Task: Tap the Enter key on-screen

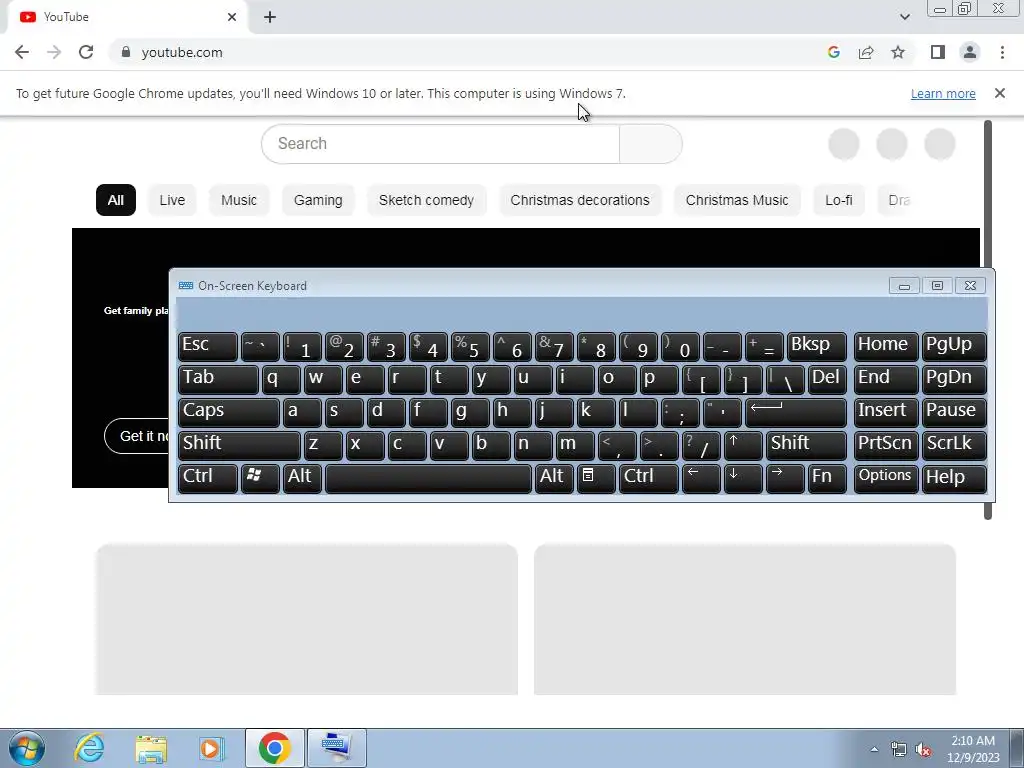Action: pos(795,412)
